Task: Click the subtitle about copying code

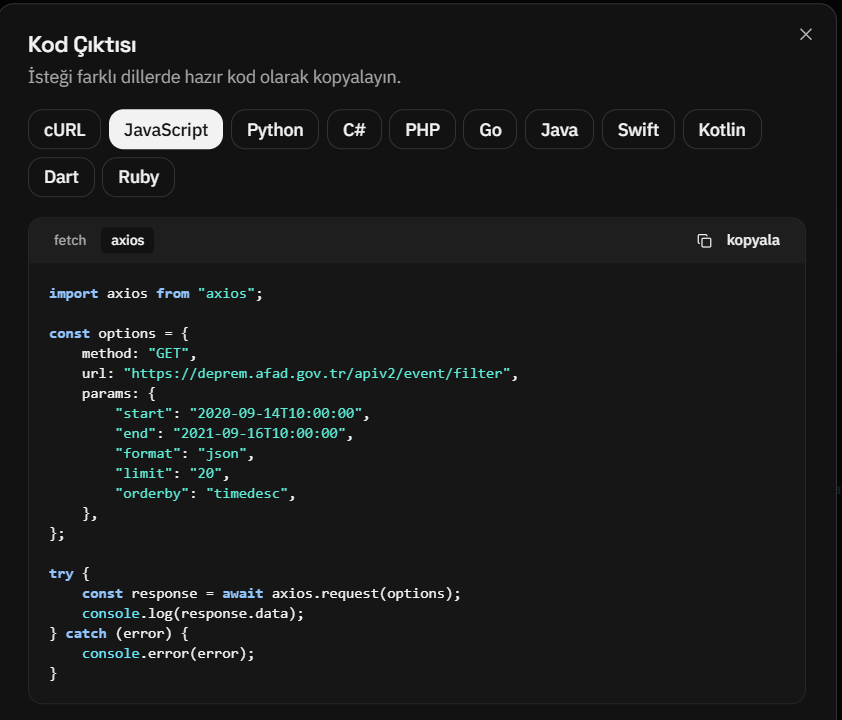Action: 214,77
